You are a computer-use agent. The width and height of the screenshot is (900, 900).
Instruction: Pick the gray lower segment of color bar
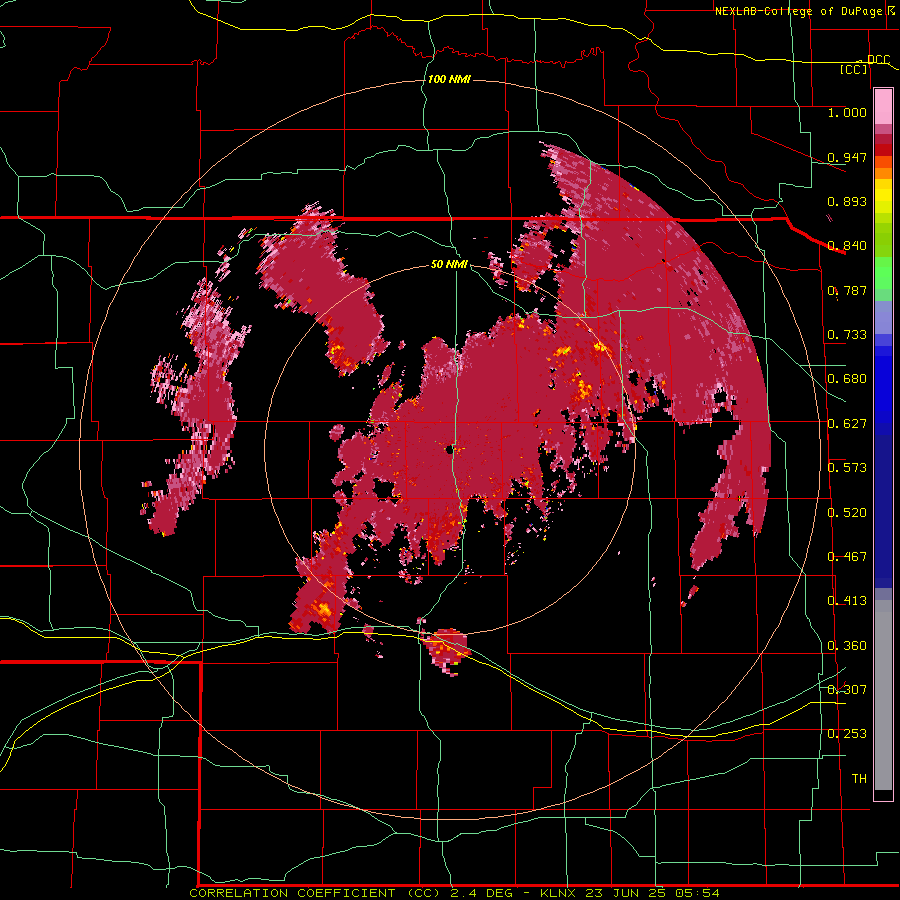tap(883, 697)
